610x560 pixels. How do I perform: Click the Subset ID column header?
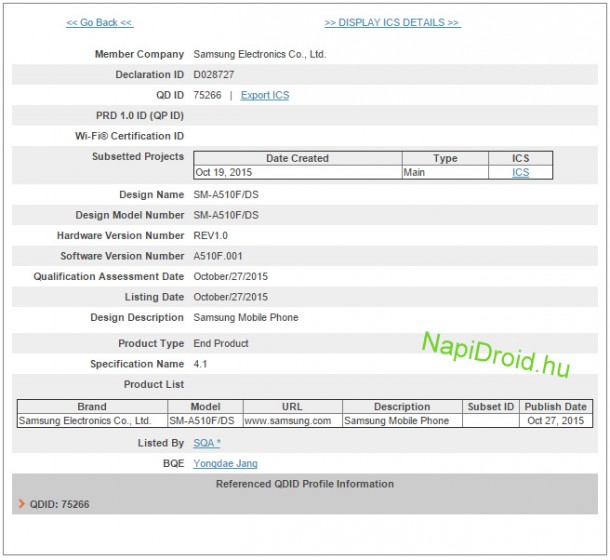click(x=490, y=407)
